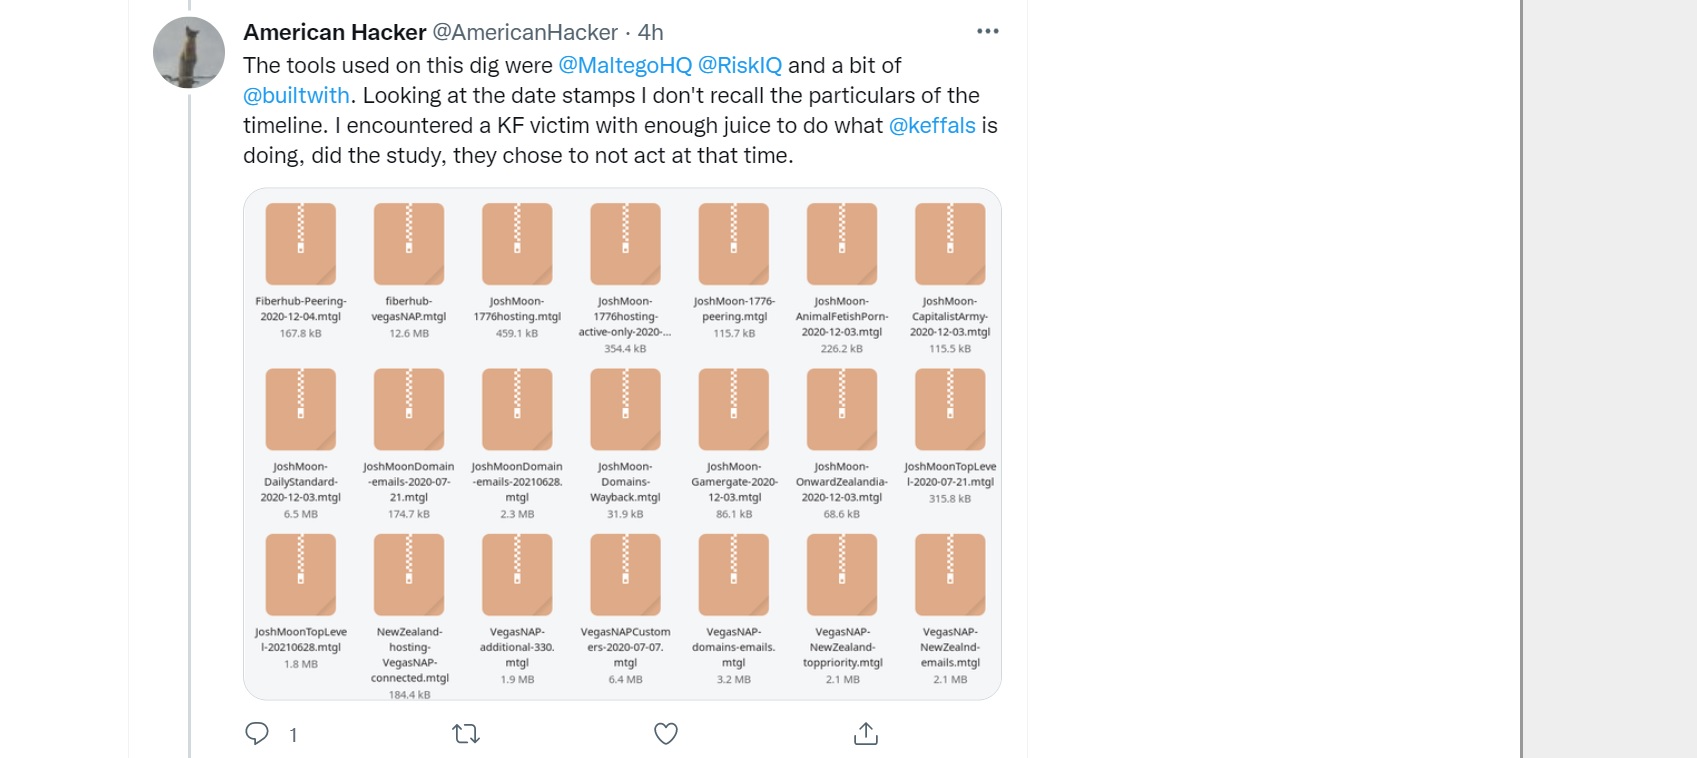Click the Fiberhub-Peering-2020-12-04.mtgl file icon

point(301,244)
